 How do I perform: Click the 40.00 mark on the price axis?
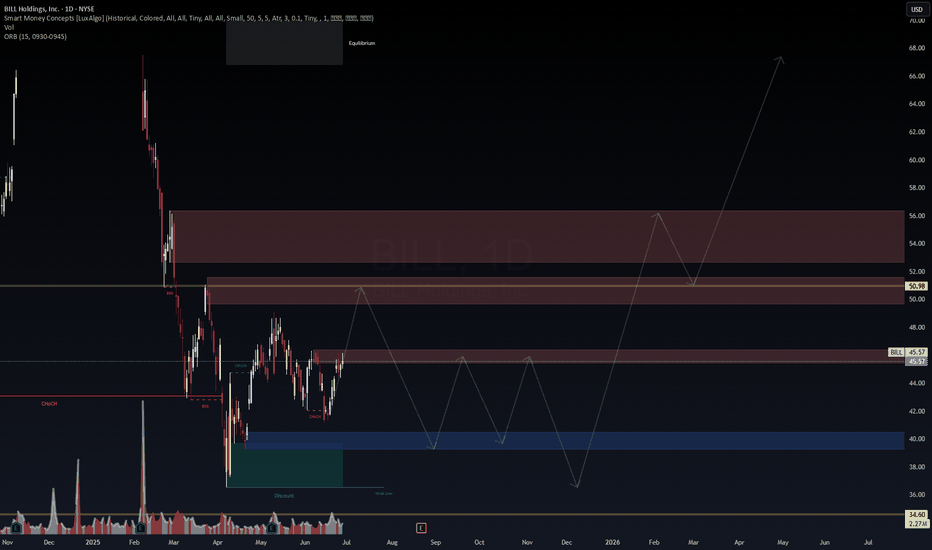tap(917, 439)
